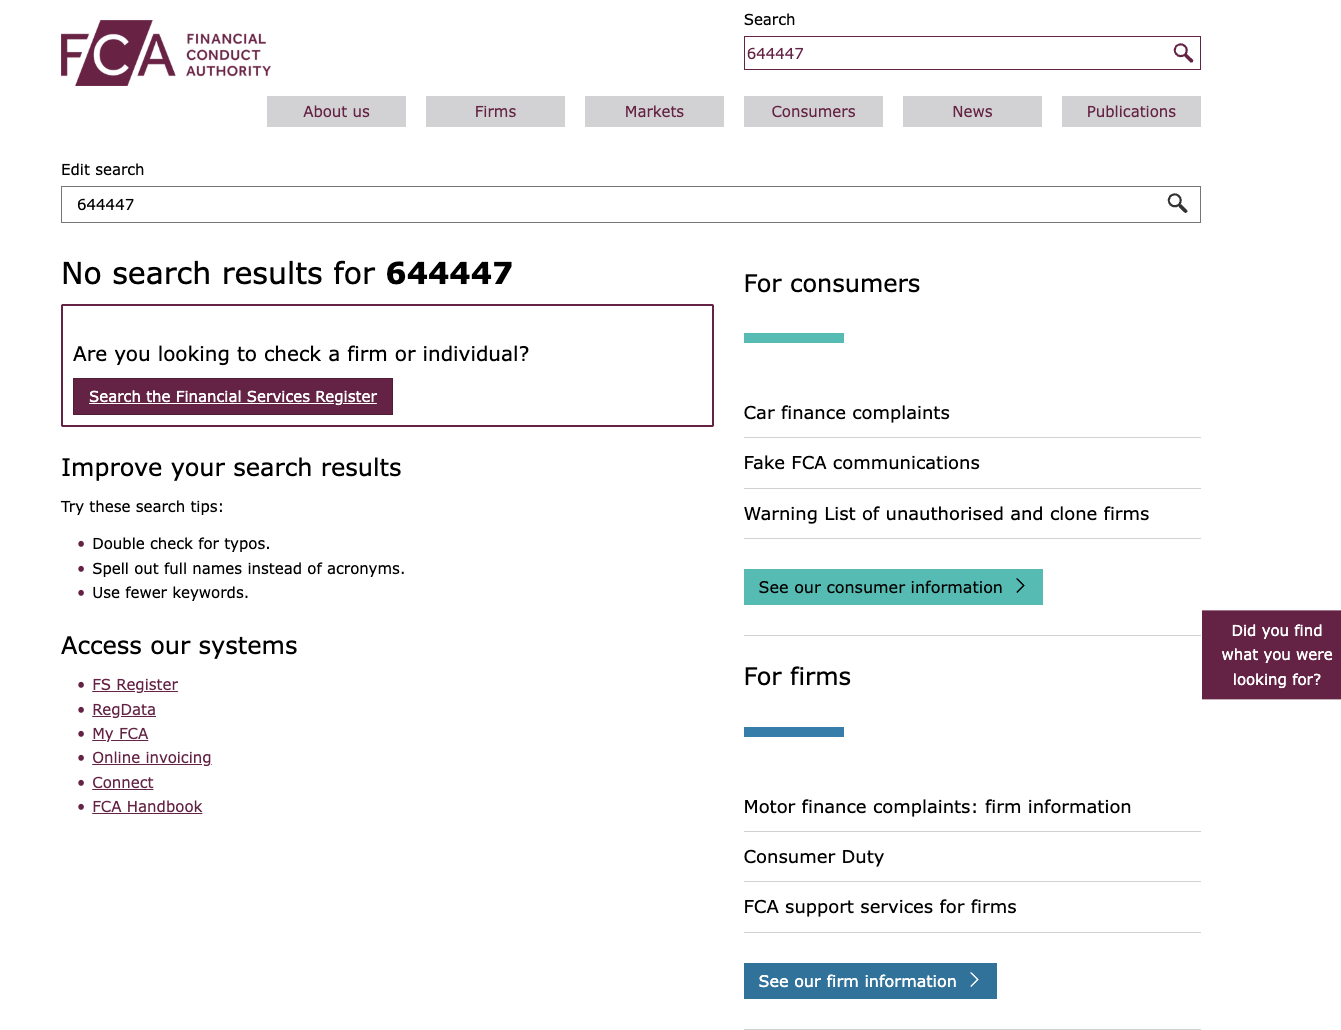Open the About us menu

(336, 112)
